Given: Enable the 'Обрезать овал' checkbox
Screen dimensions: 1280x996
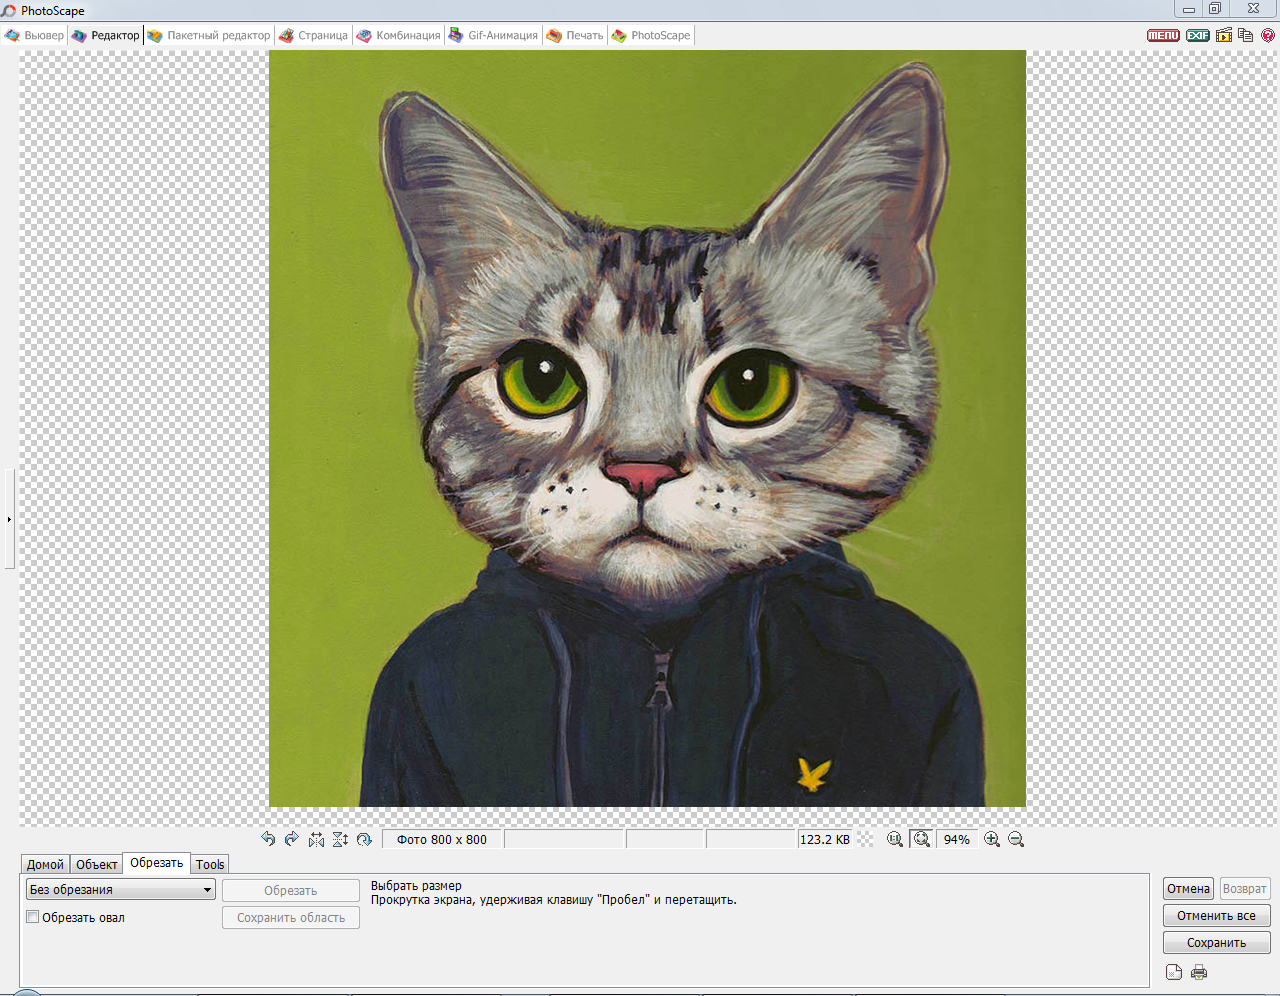Looking at the screenshot, I should (x=33, y=917).
